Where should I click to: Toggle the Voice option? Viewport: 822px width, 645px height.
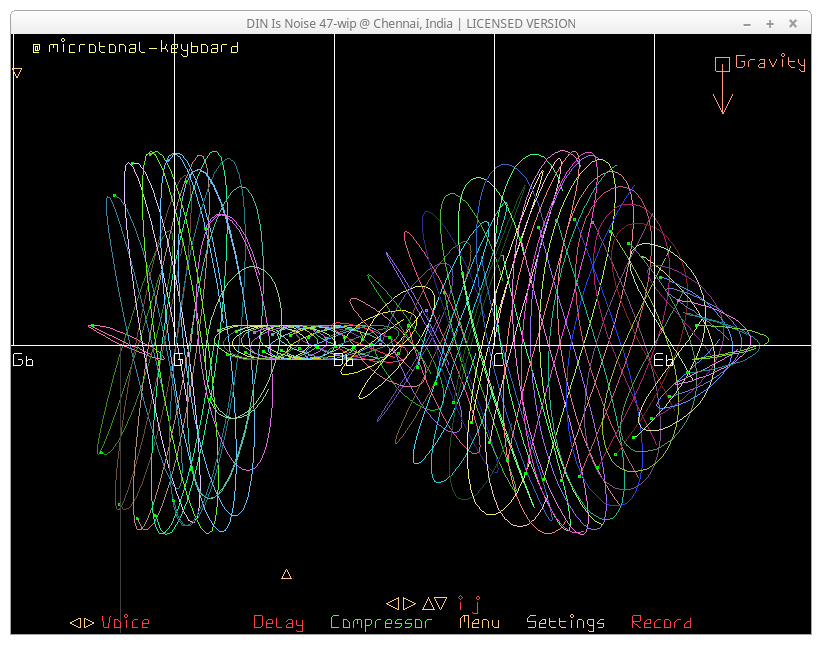(x=125, y=623)
